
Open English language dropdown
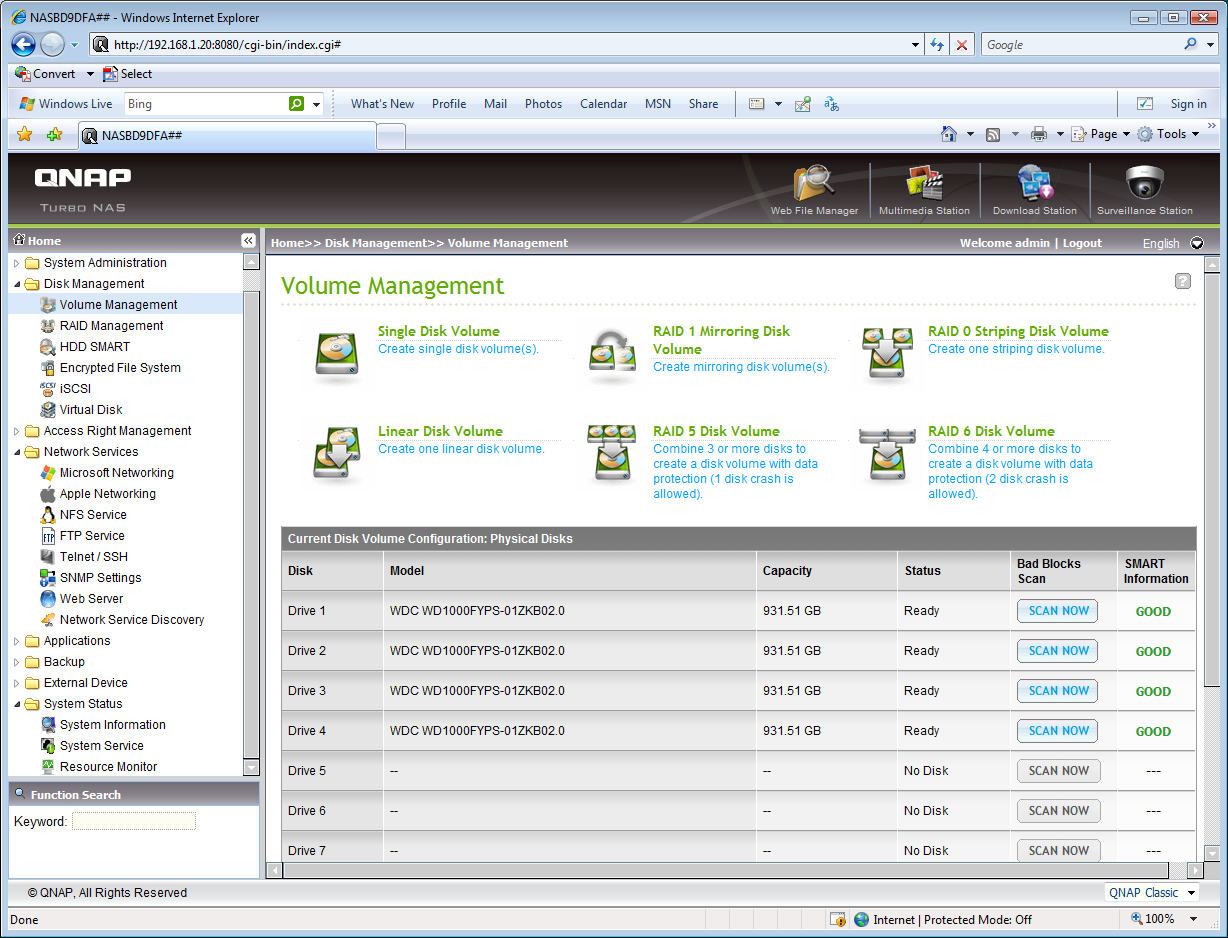point(1173,243)
